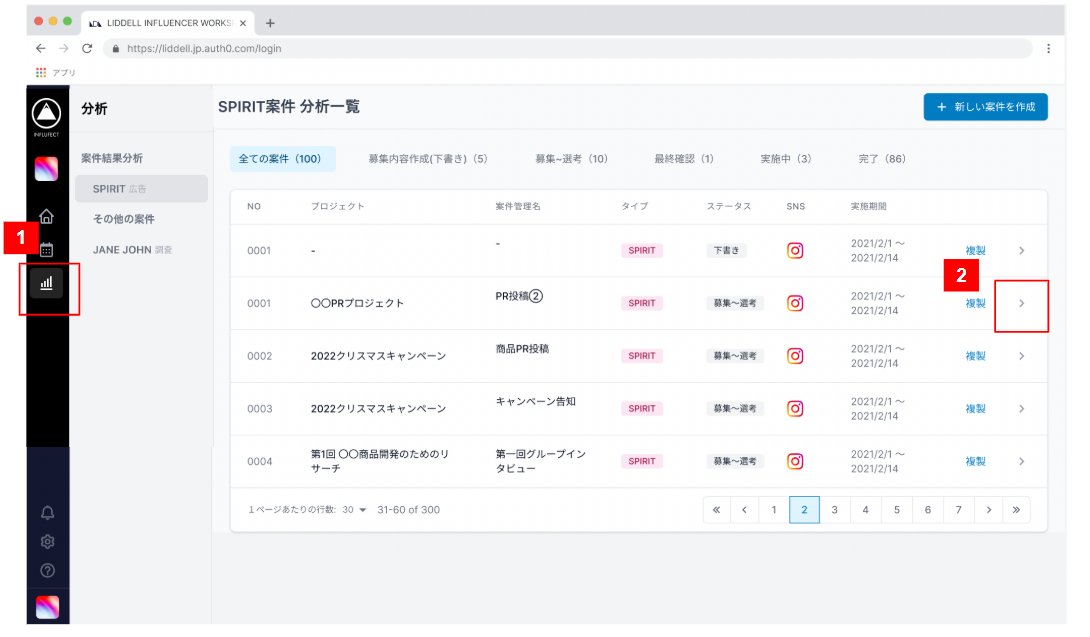
Task: Click the 下書き status badge
Action: [x=726, y=250]
